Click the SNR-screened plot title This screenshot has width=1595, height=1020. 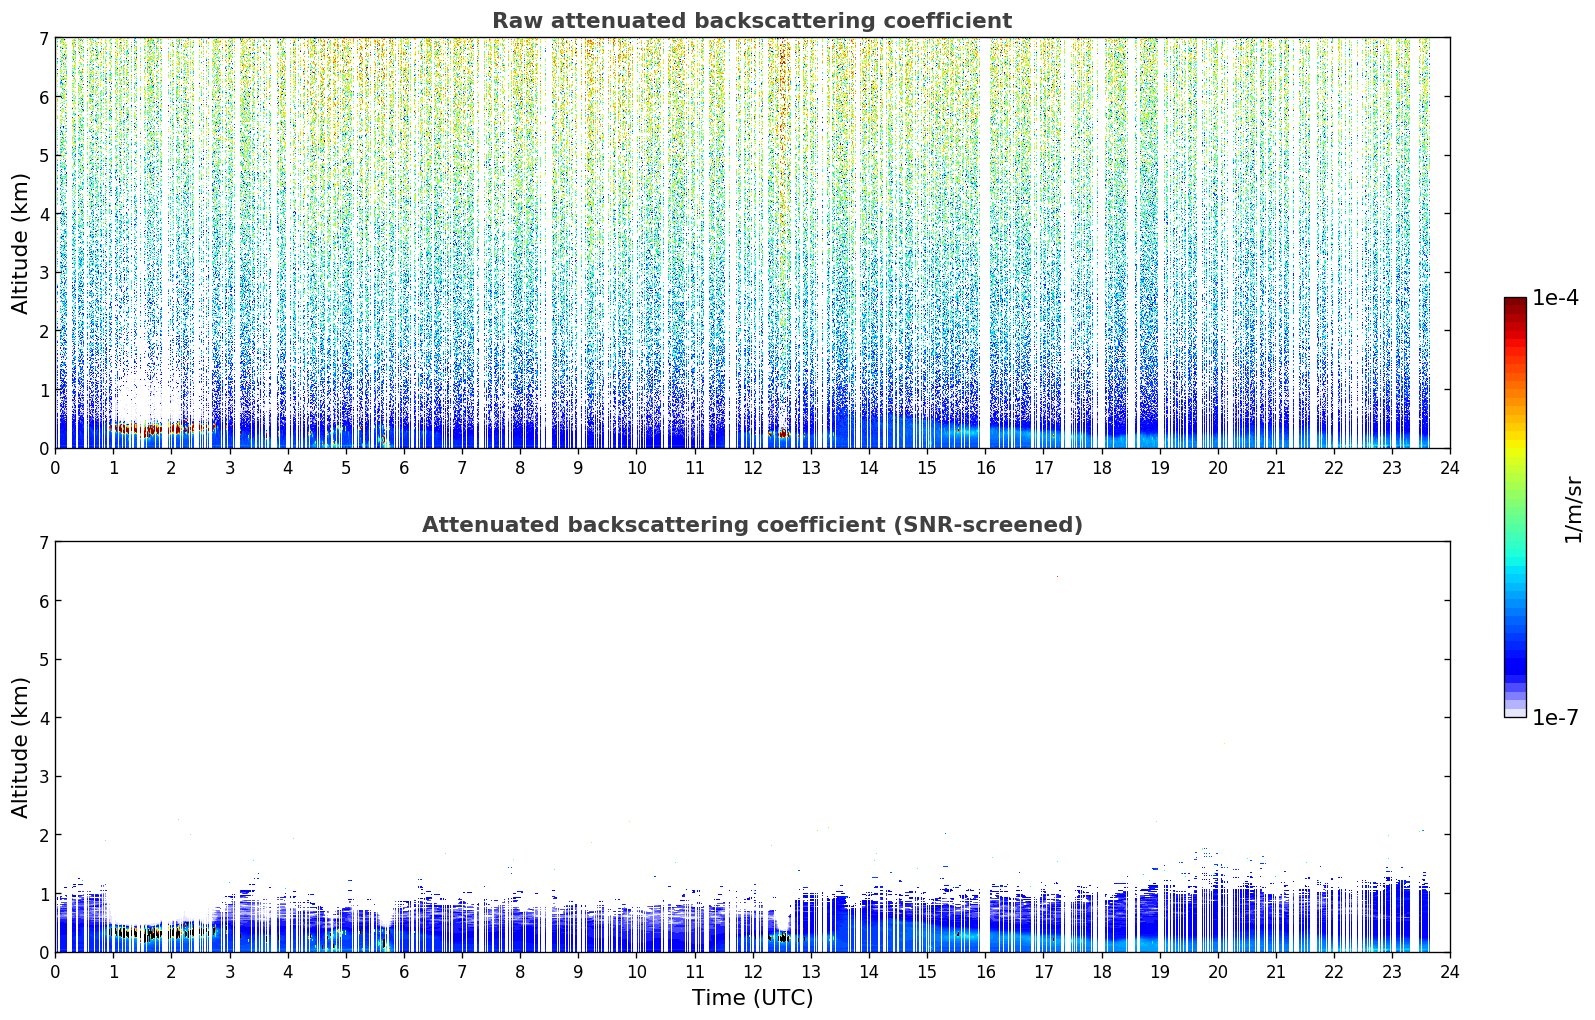tap(752, 525)
